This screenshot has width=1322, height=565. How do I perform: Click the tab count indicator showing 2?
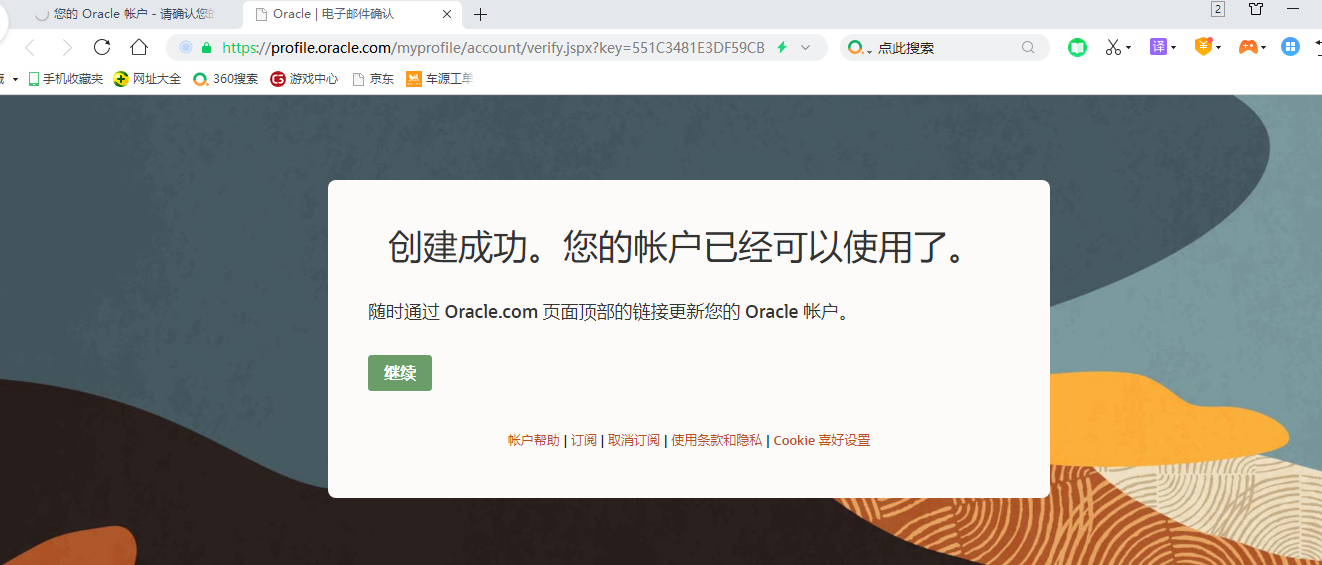click(1217, 9)
